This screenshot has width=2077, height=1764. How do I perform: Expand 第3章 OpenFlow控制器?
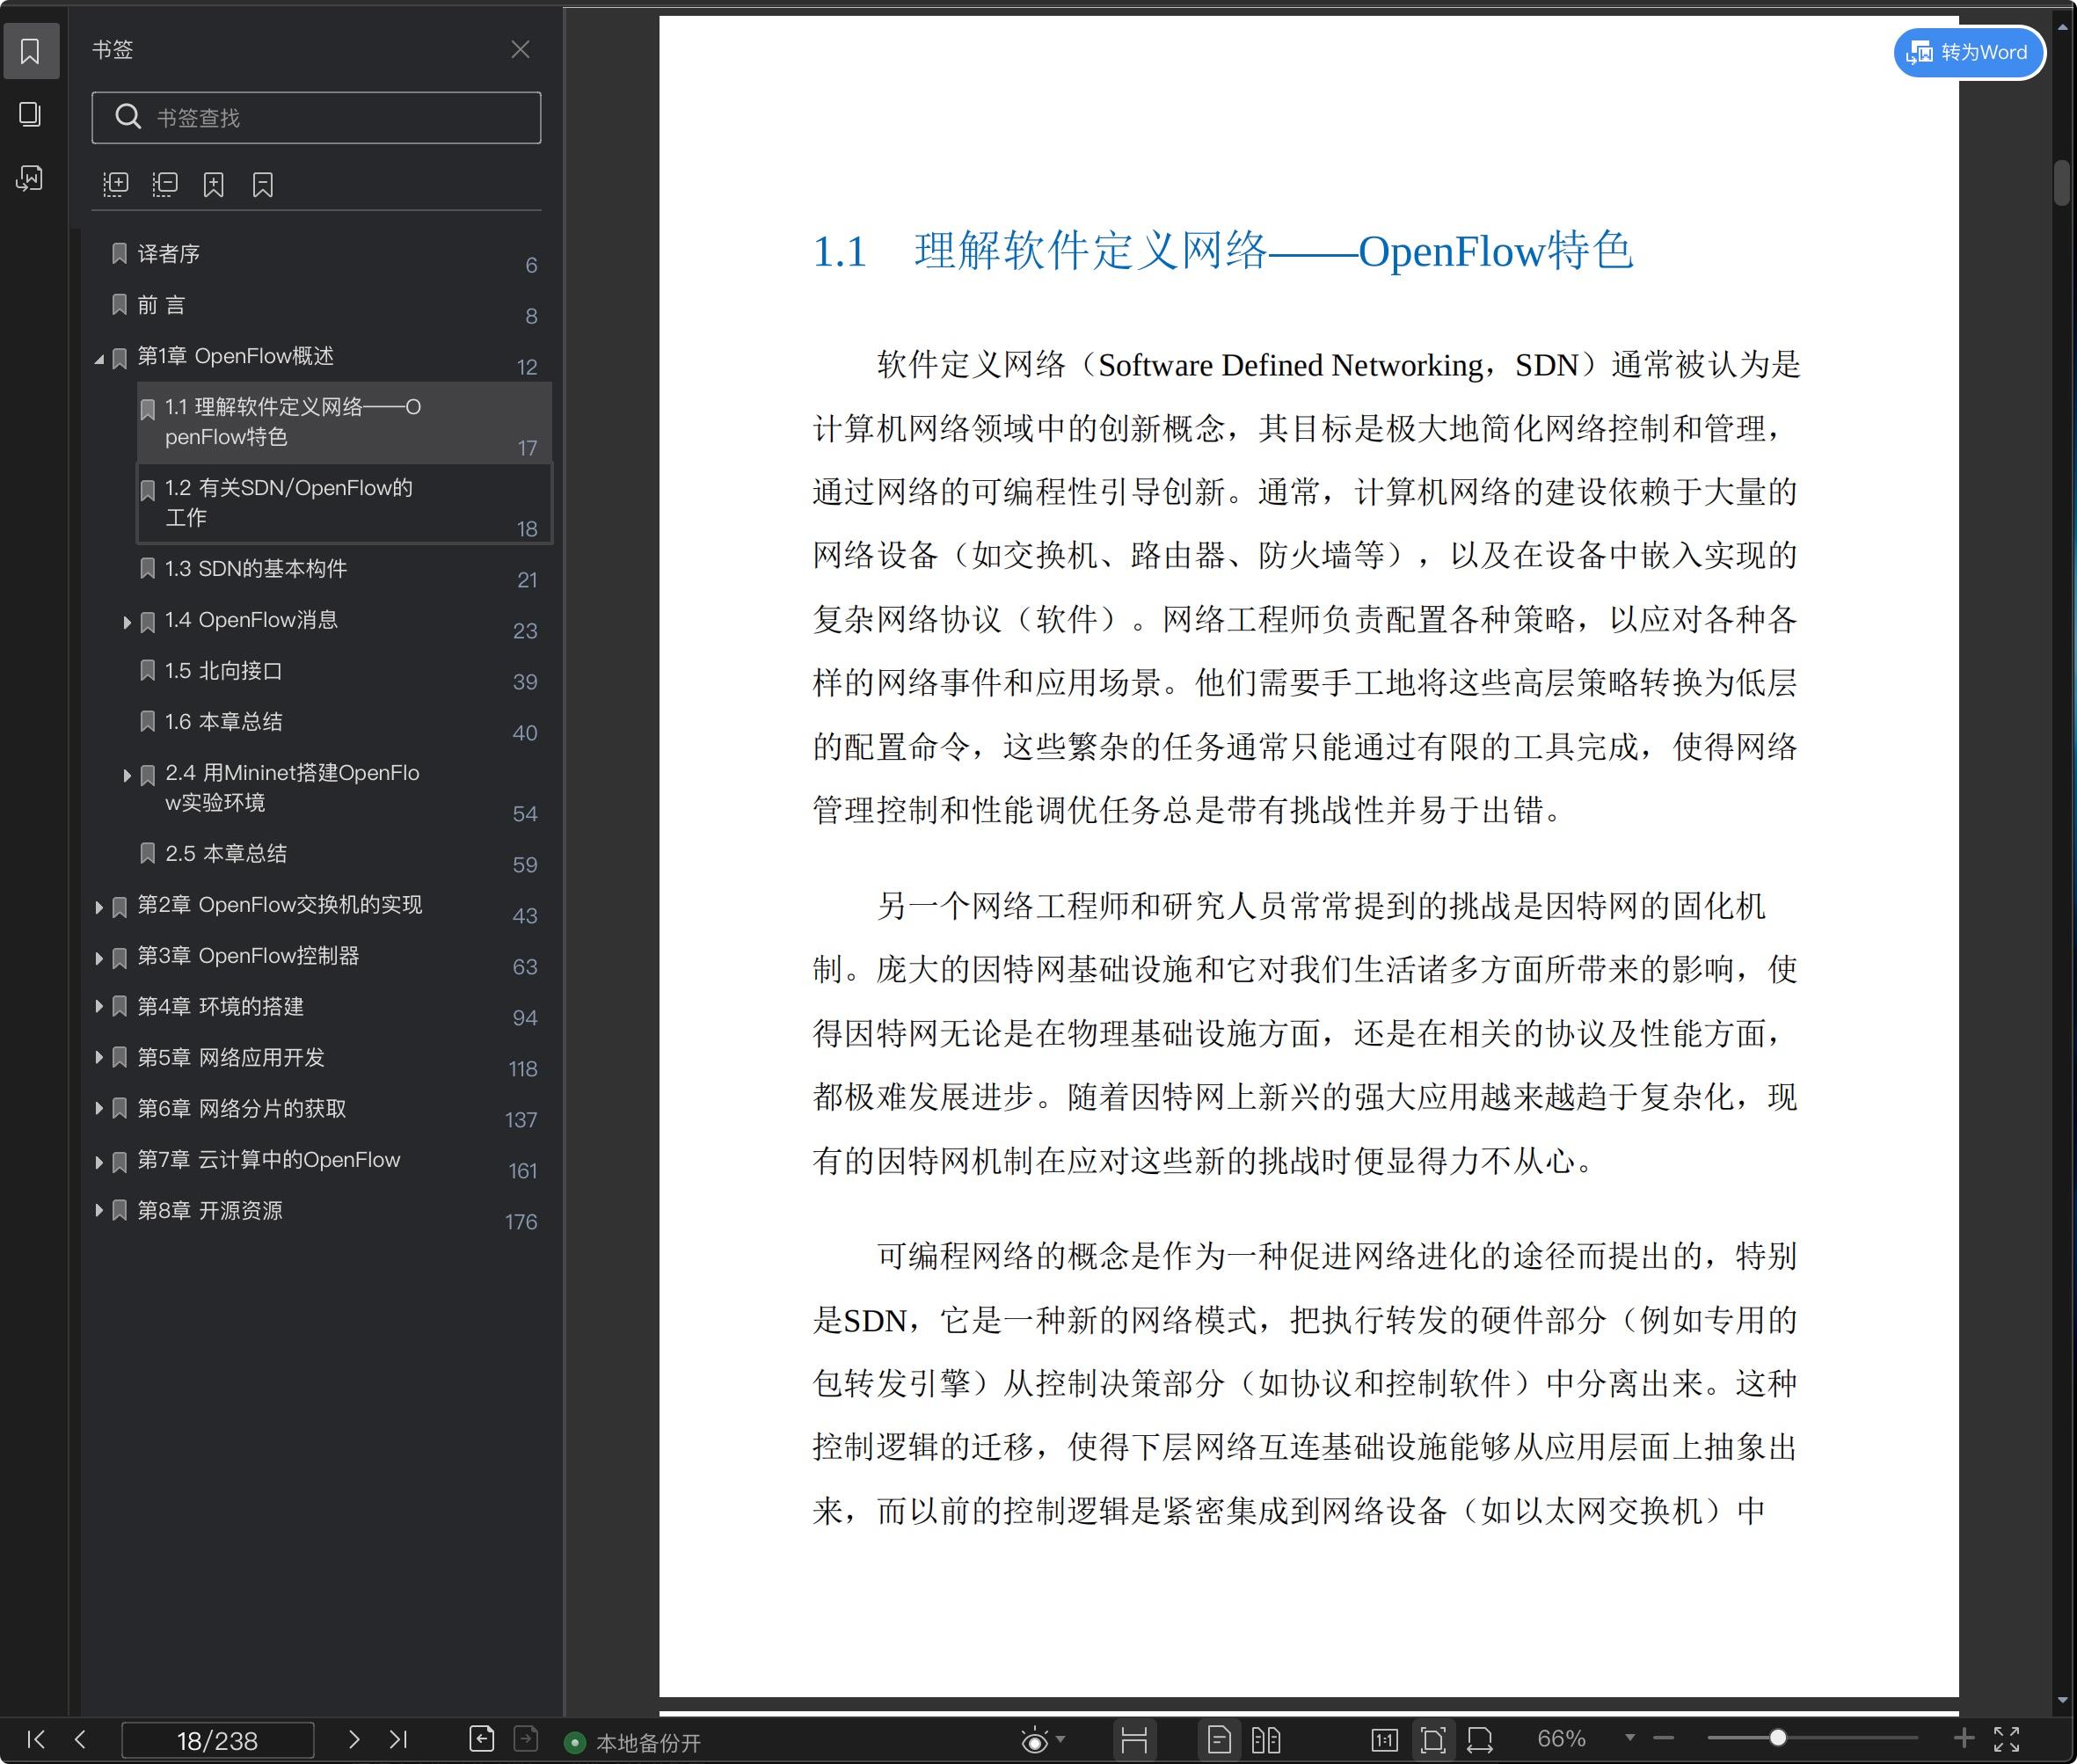[99, 958]
